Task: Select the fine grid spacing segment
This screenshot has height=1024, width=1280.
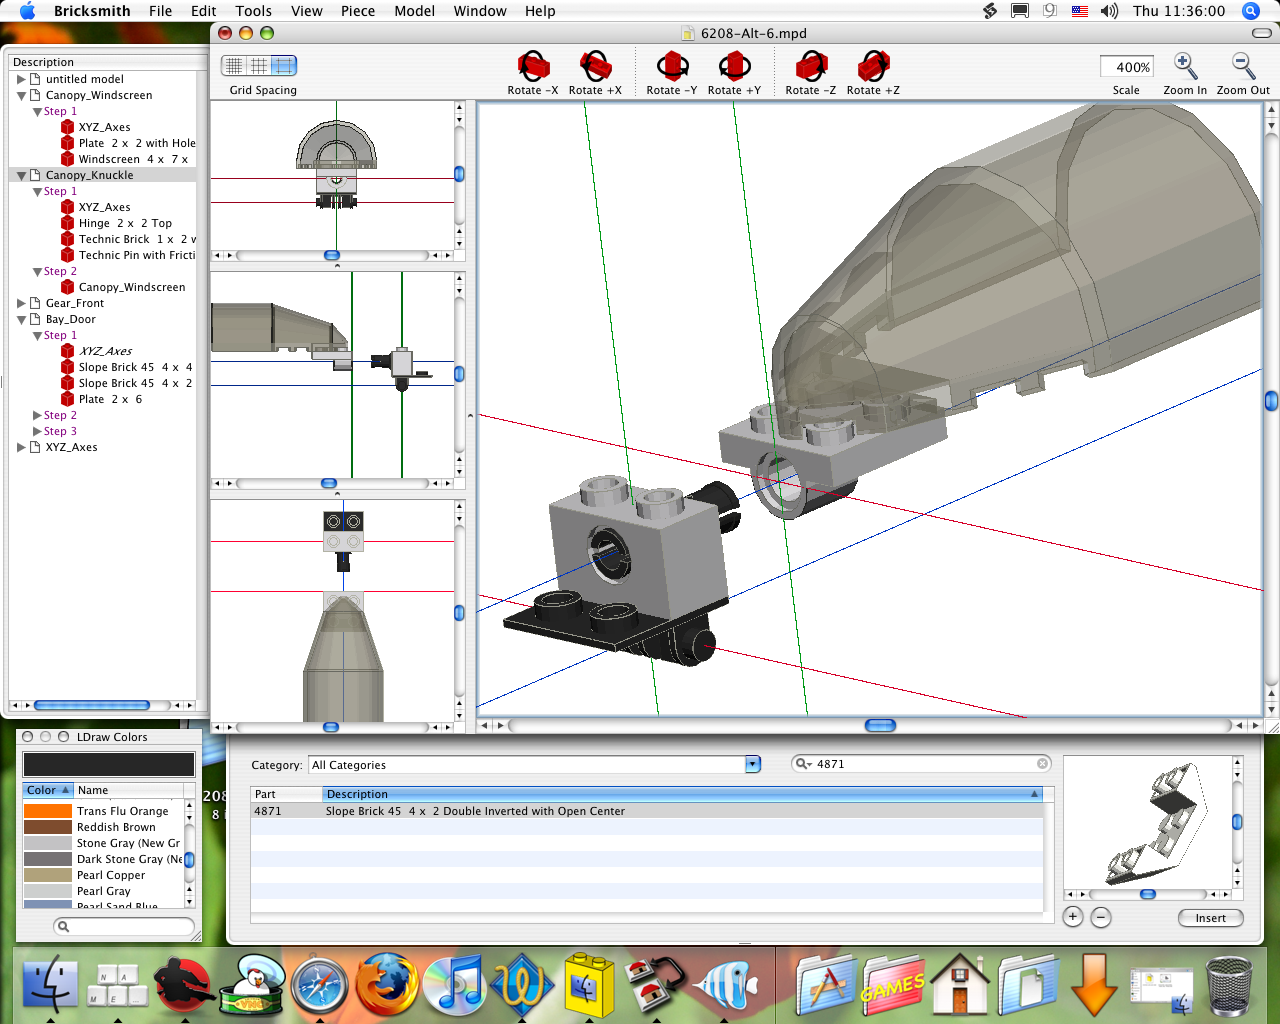Action: point(234,66)
